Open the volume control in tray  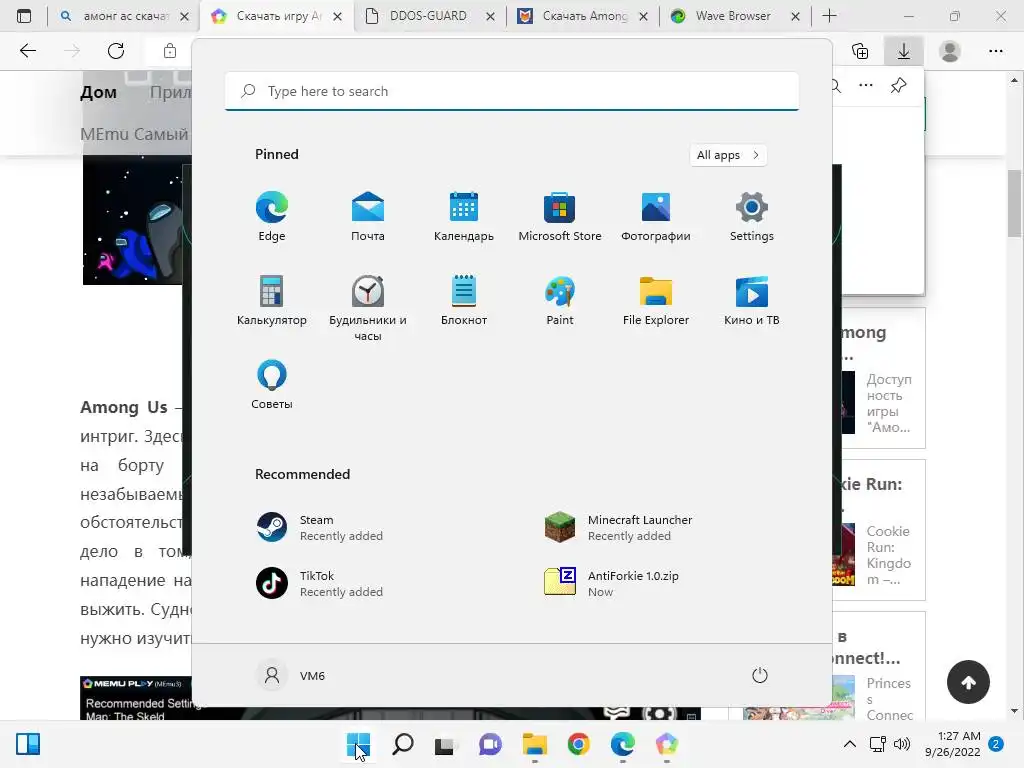[902, 744]
